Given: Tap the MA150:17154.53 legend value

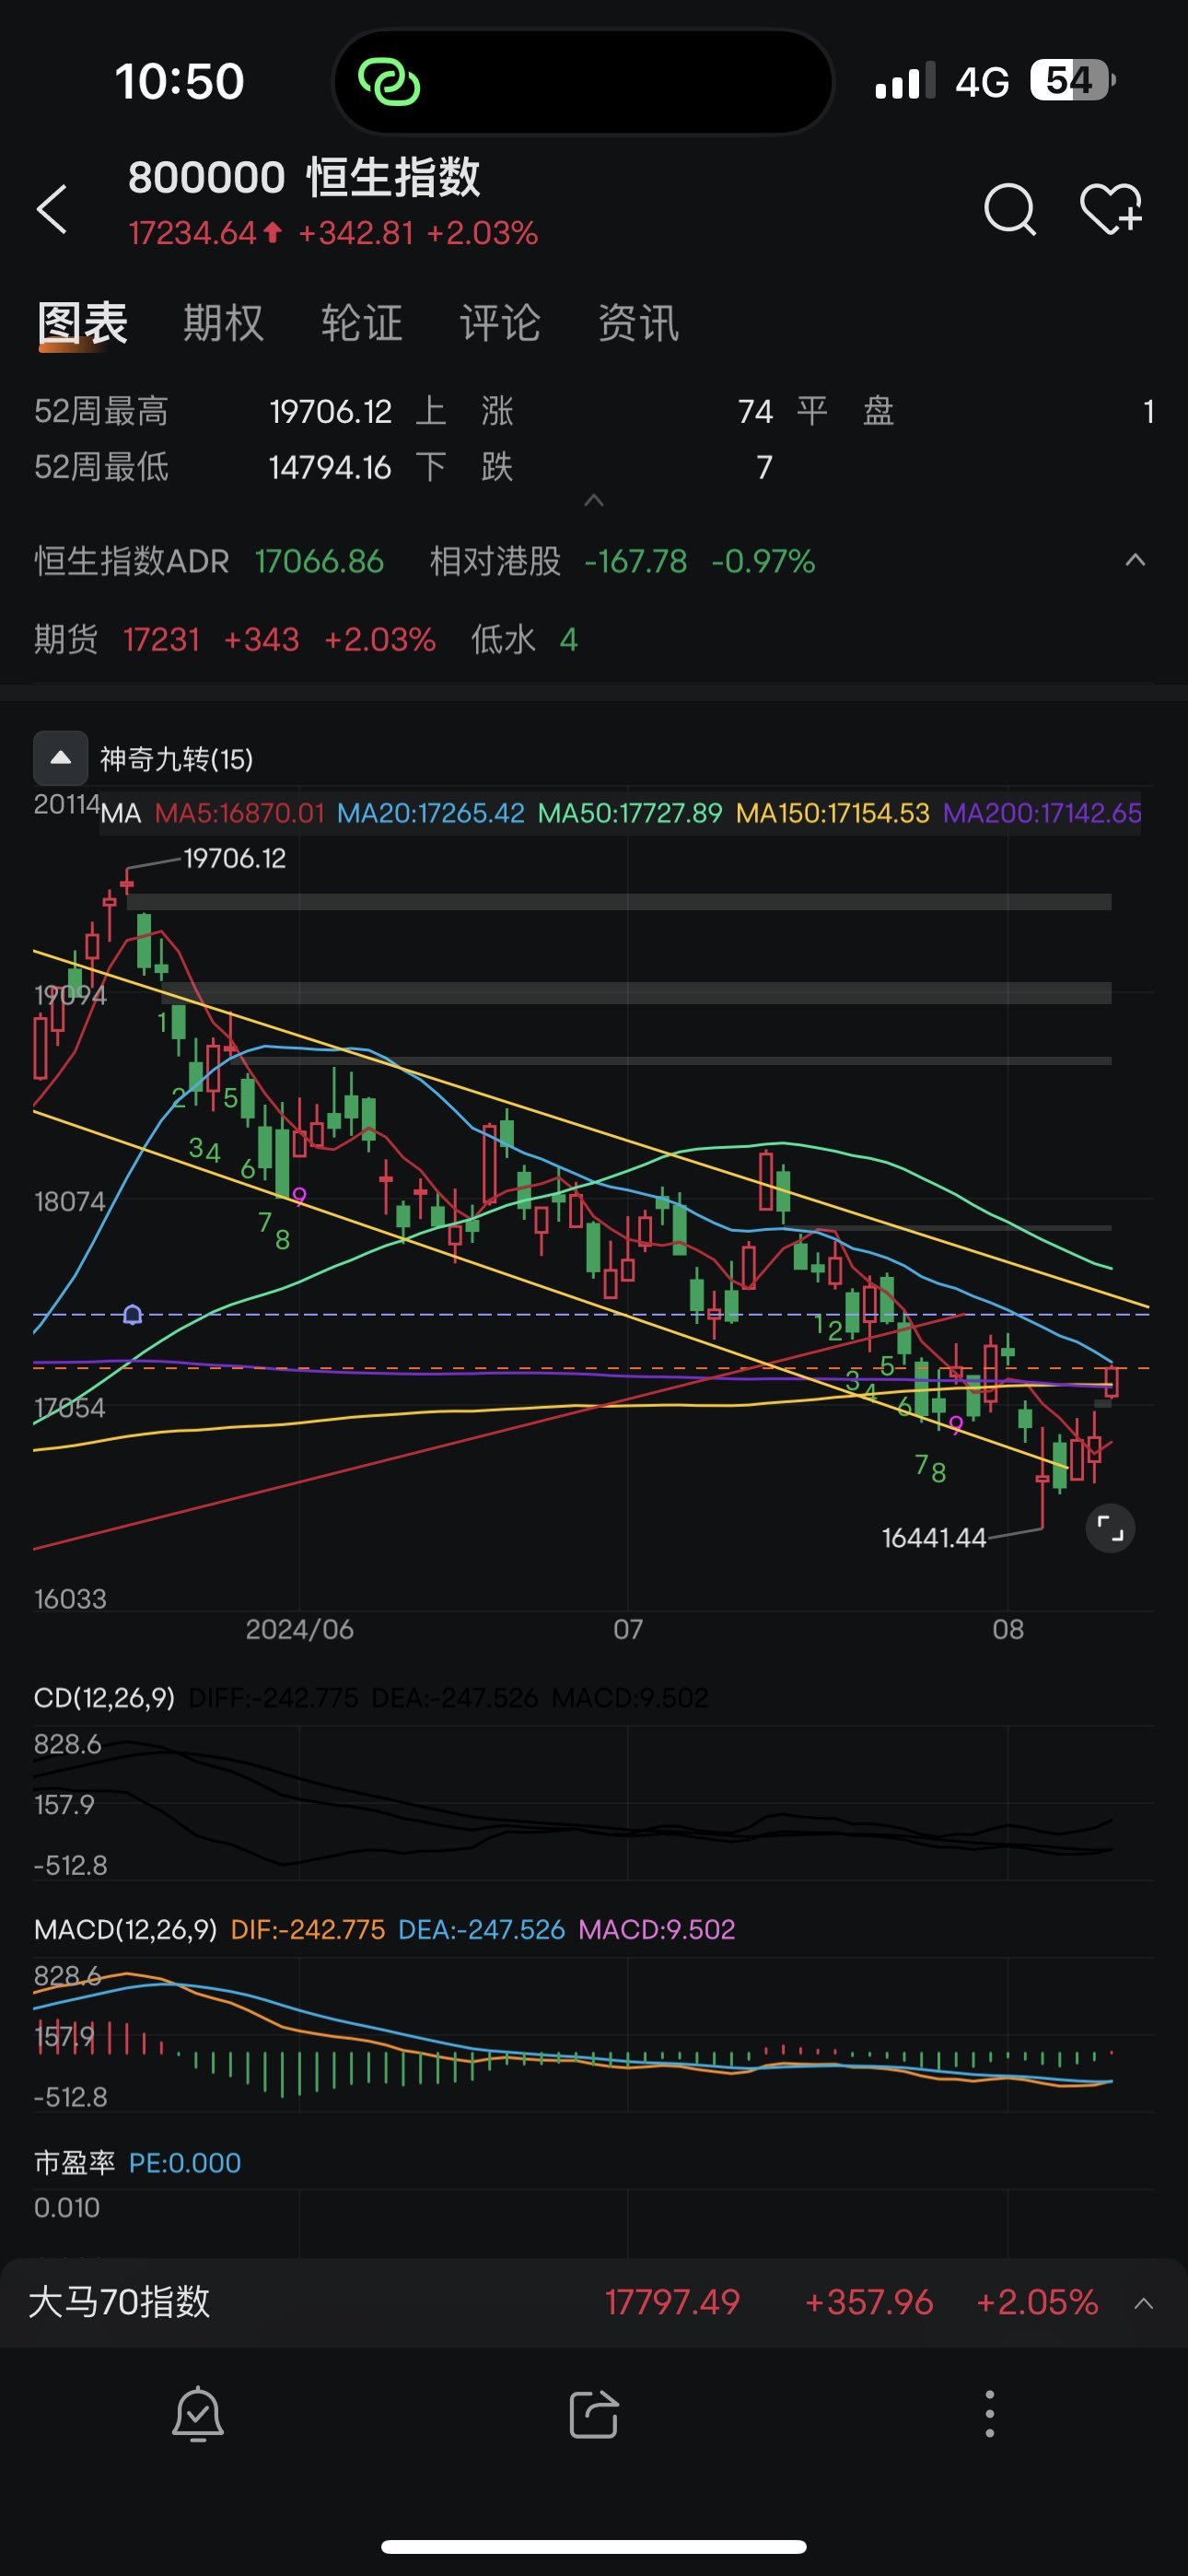Looking at the screenshot, I should point(833,813).
